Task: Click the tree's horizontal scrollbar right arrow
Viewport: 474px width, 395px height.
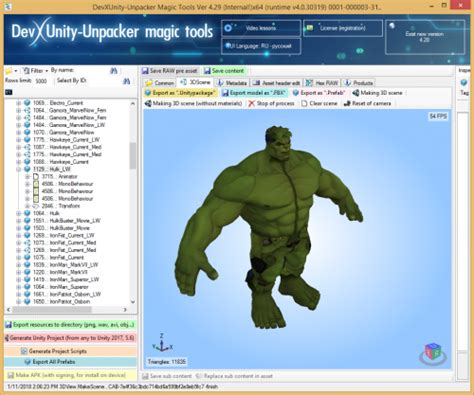Action: [x=125, y=310]
